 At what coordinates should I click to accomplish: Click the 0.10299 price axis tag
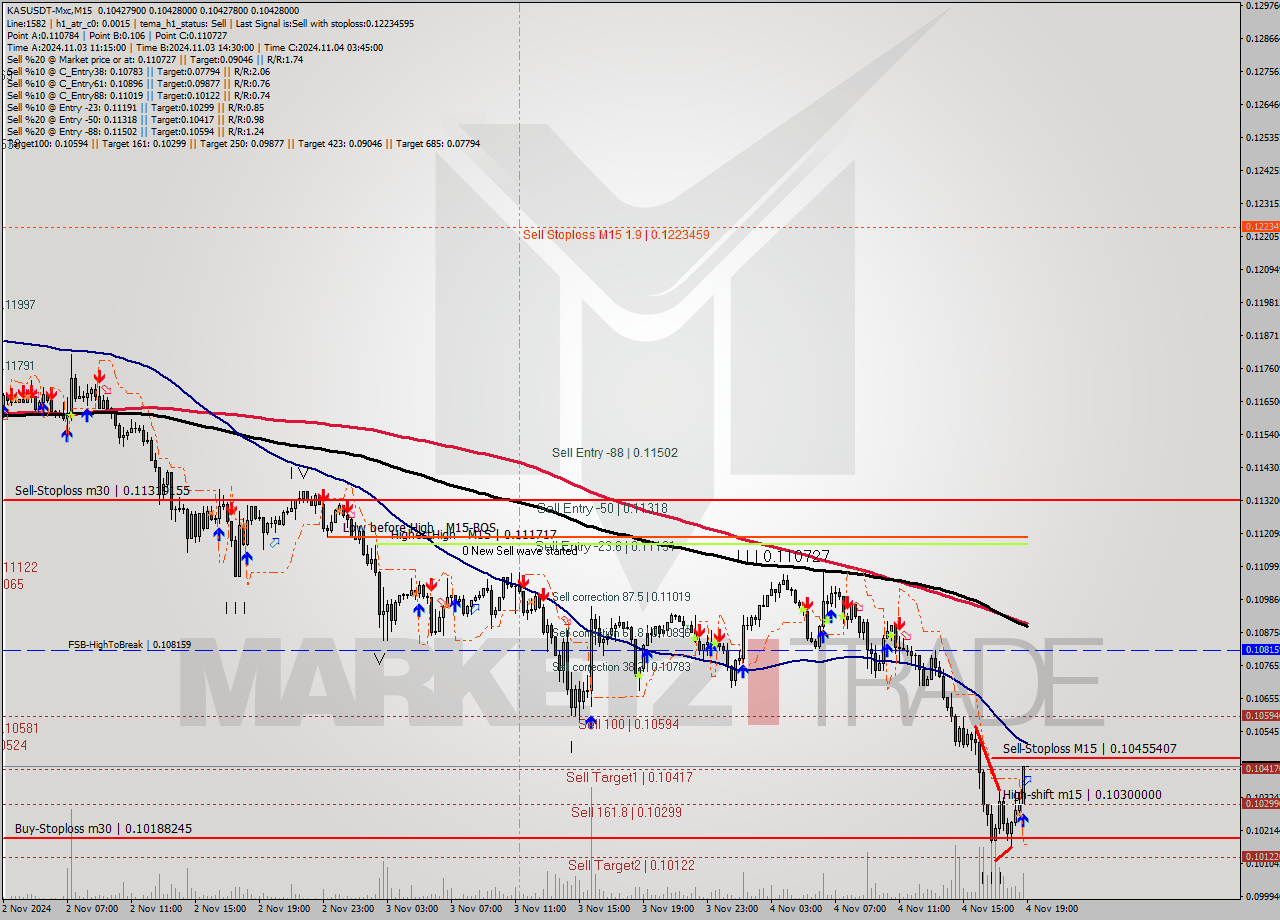(1260, 803)
